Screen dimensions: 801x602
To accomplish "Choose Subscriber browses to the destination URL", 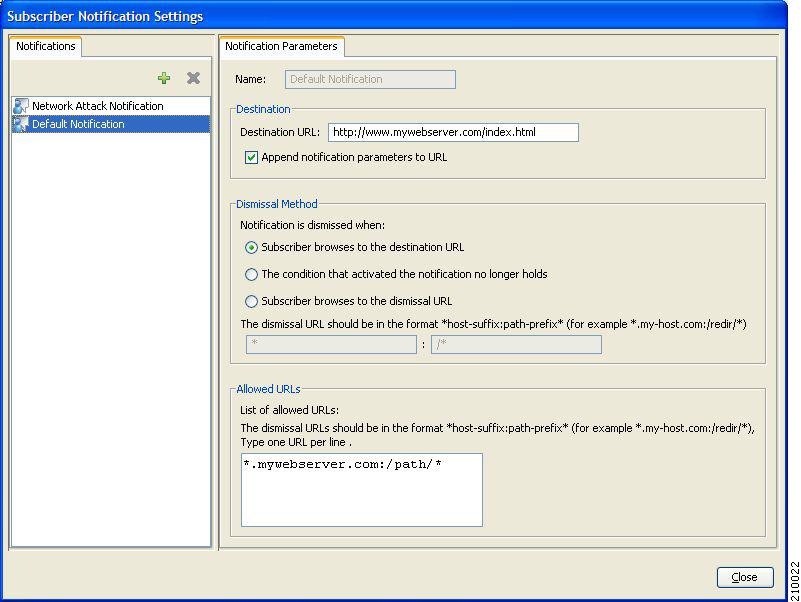I will 251,247.
